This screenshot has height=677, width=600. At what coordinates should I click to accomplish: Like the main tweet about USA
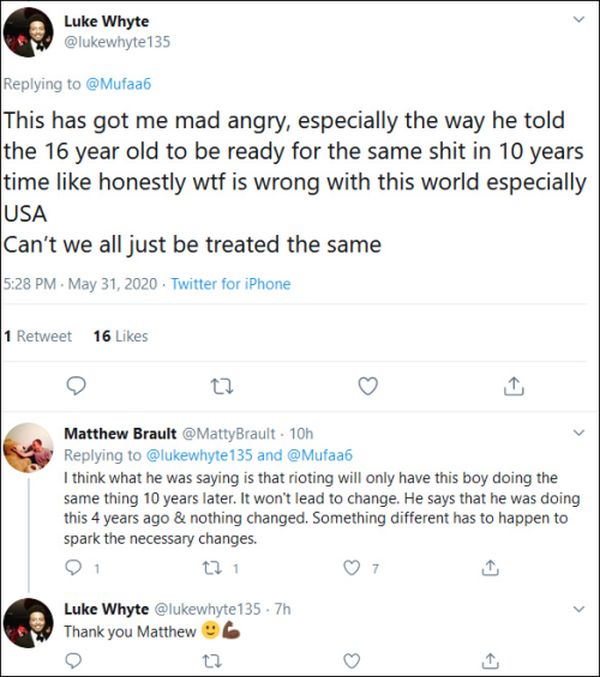(368, 385)
